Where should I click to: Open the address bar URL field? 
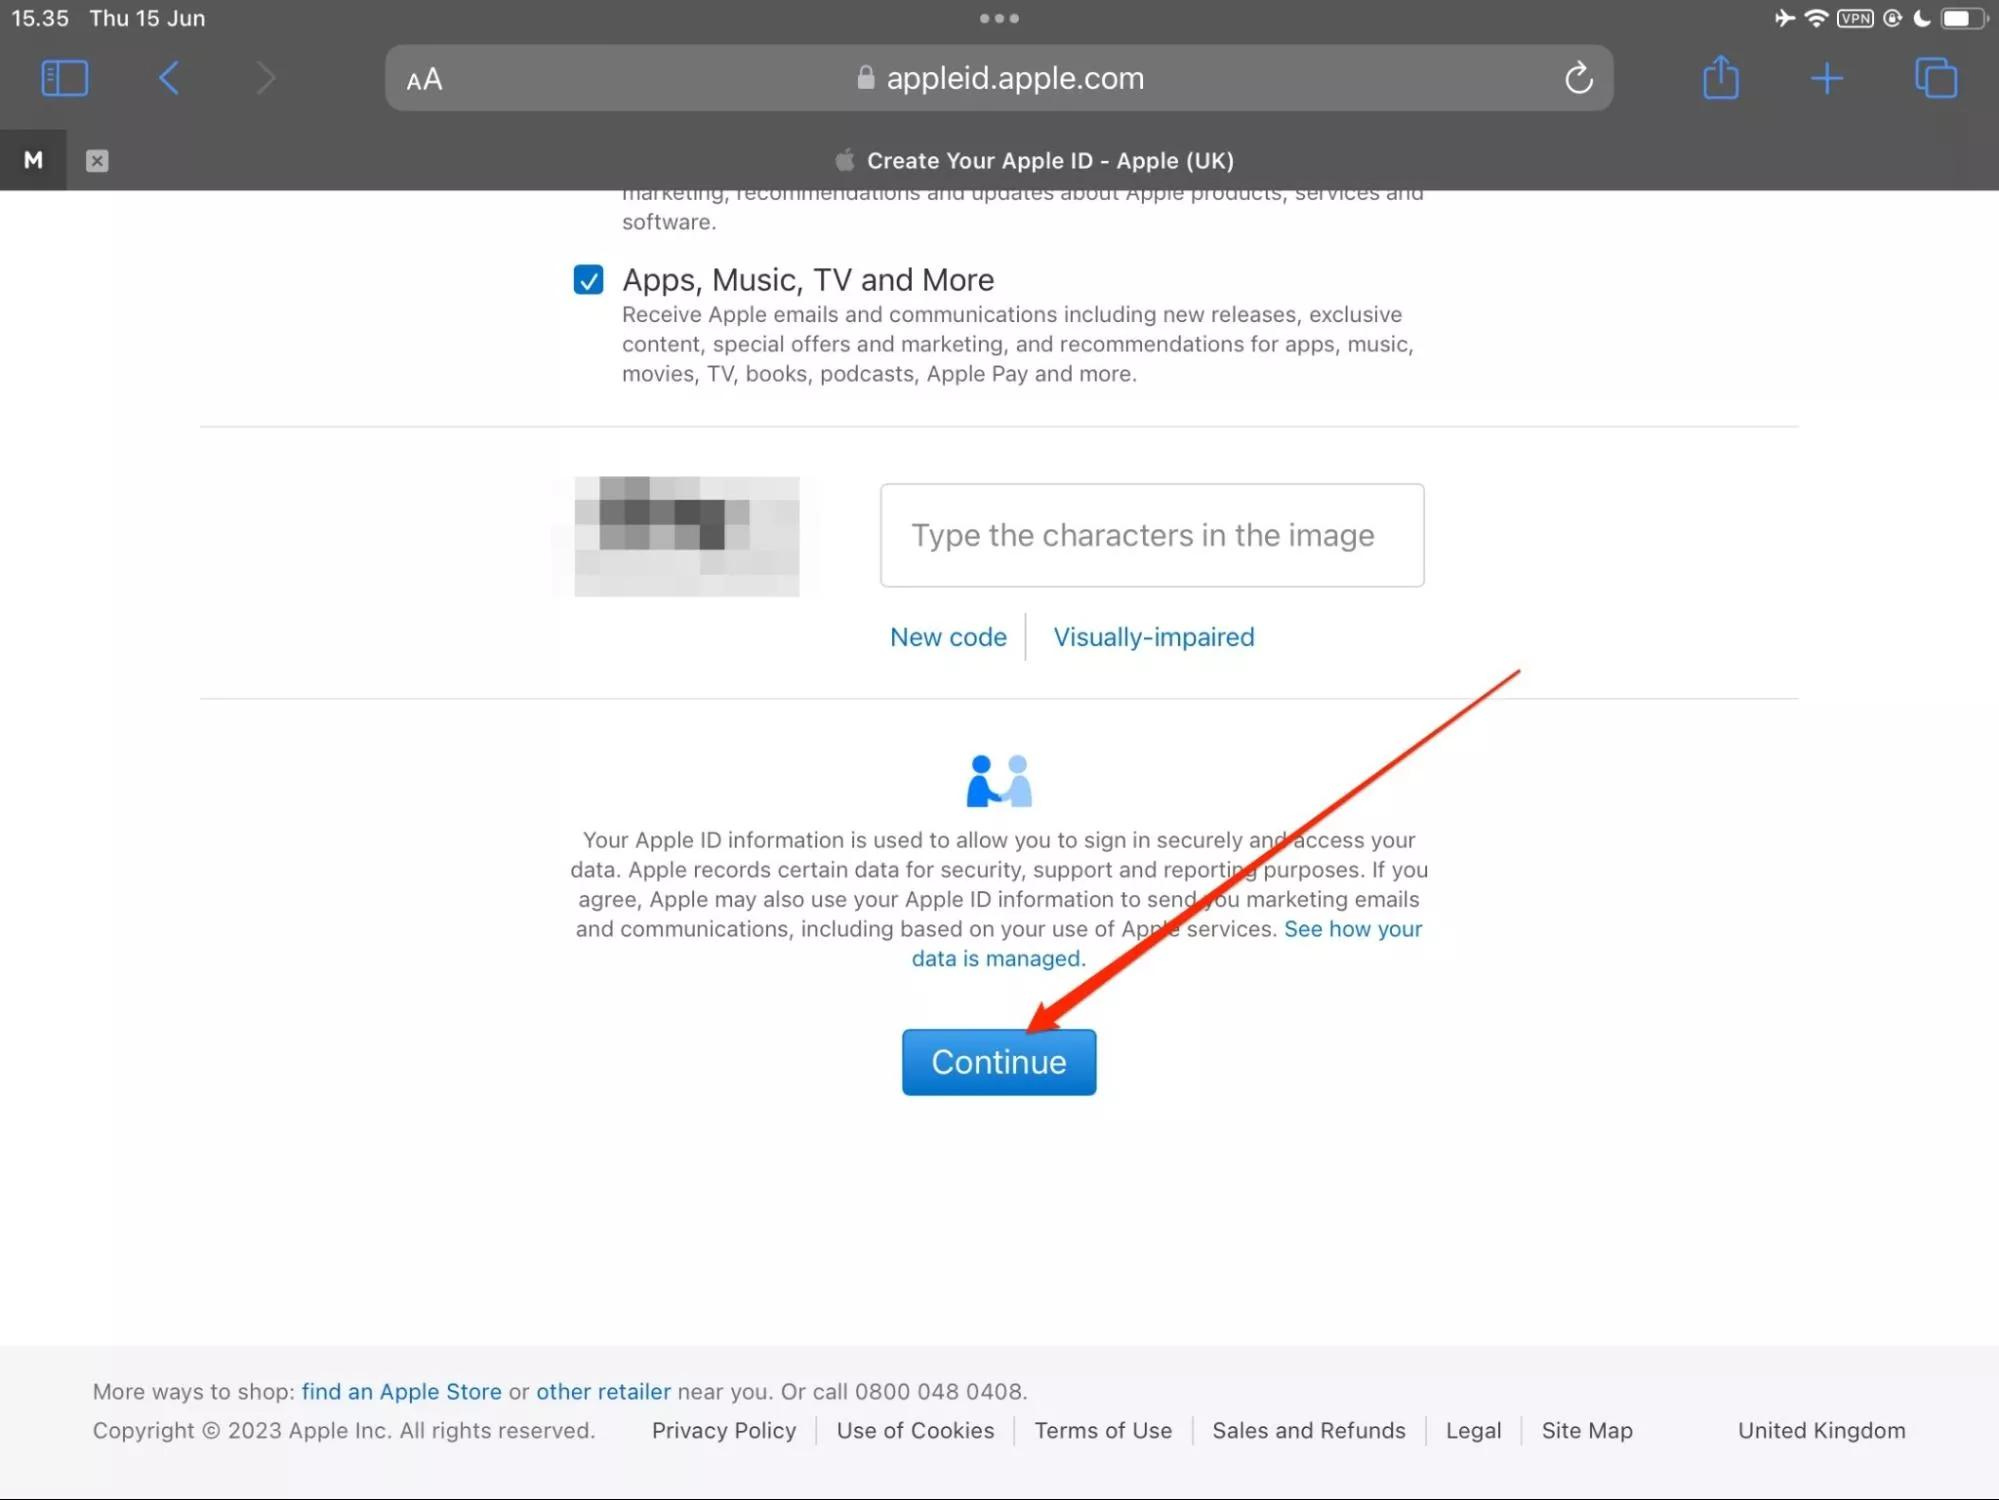click(999, 77)
